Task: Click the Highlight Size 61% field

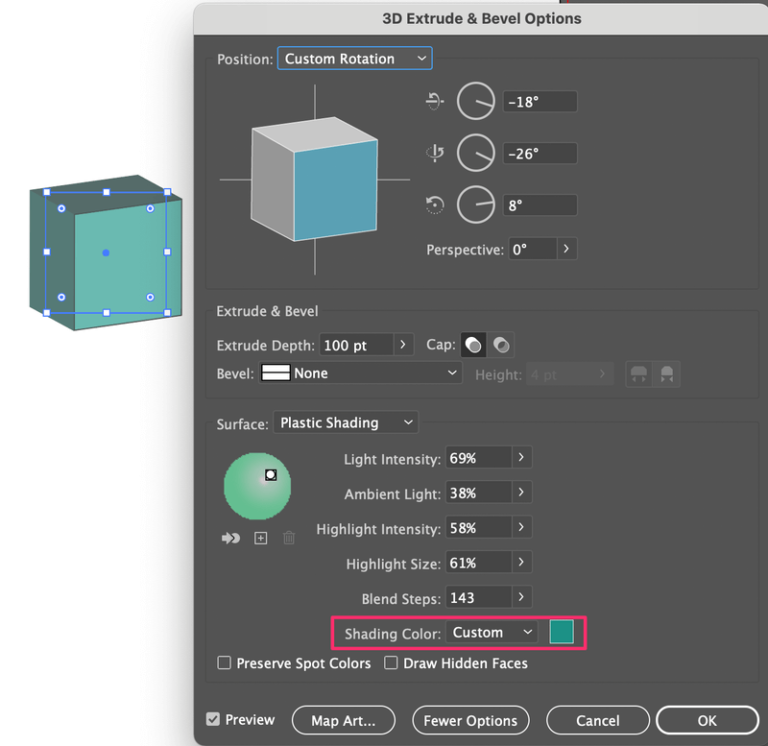Action: [479, 563]
